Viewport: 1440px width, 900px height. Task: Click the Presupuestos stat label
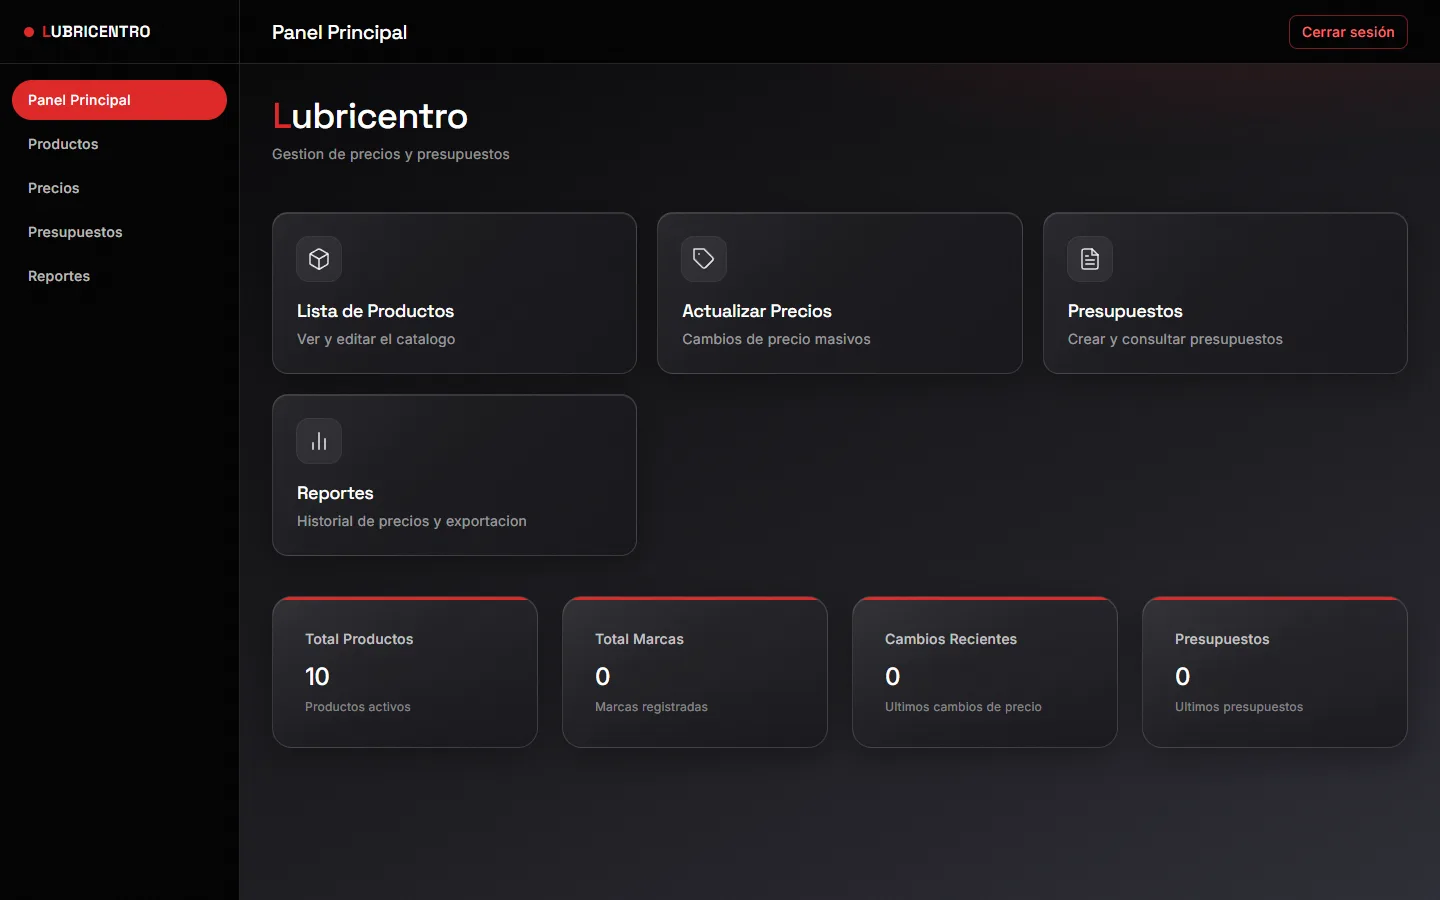tap(1222, 639)
